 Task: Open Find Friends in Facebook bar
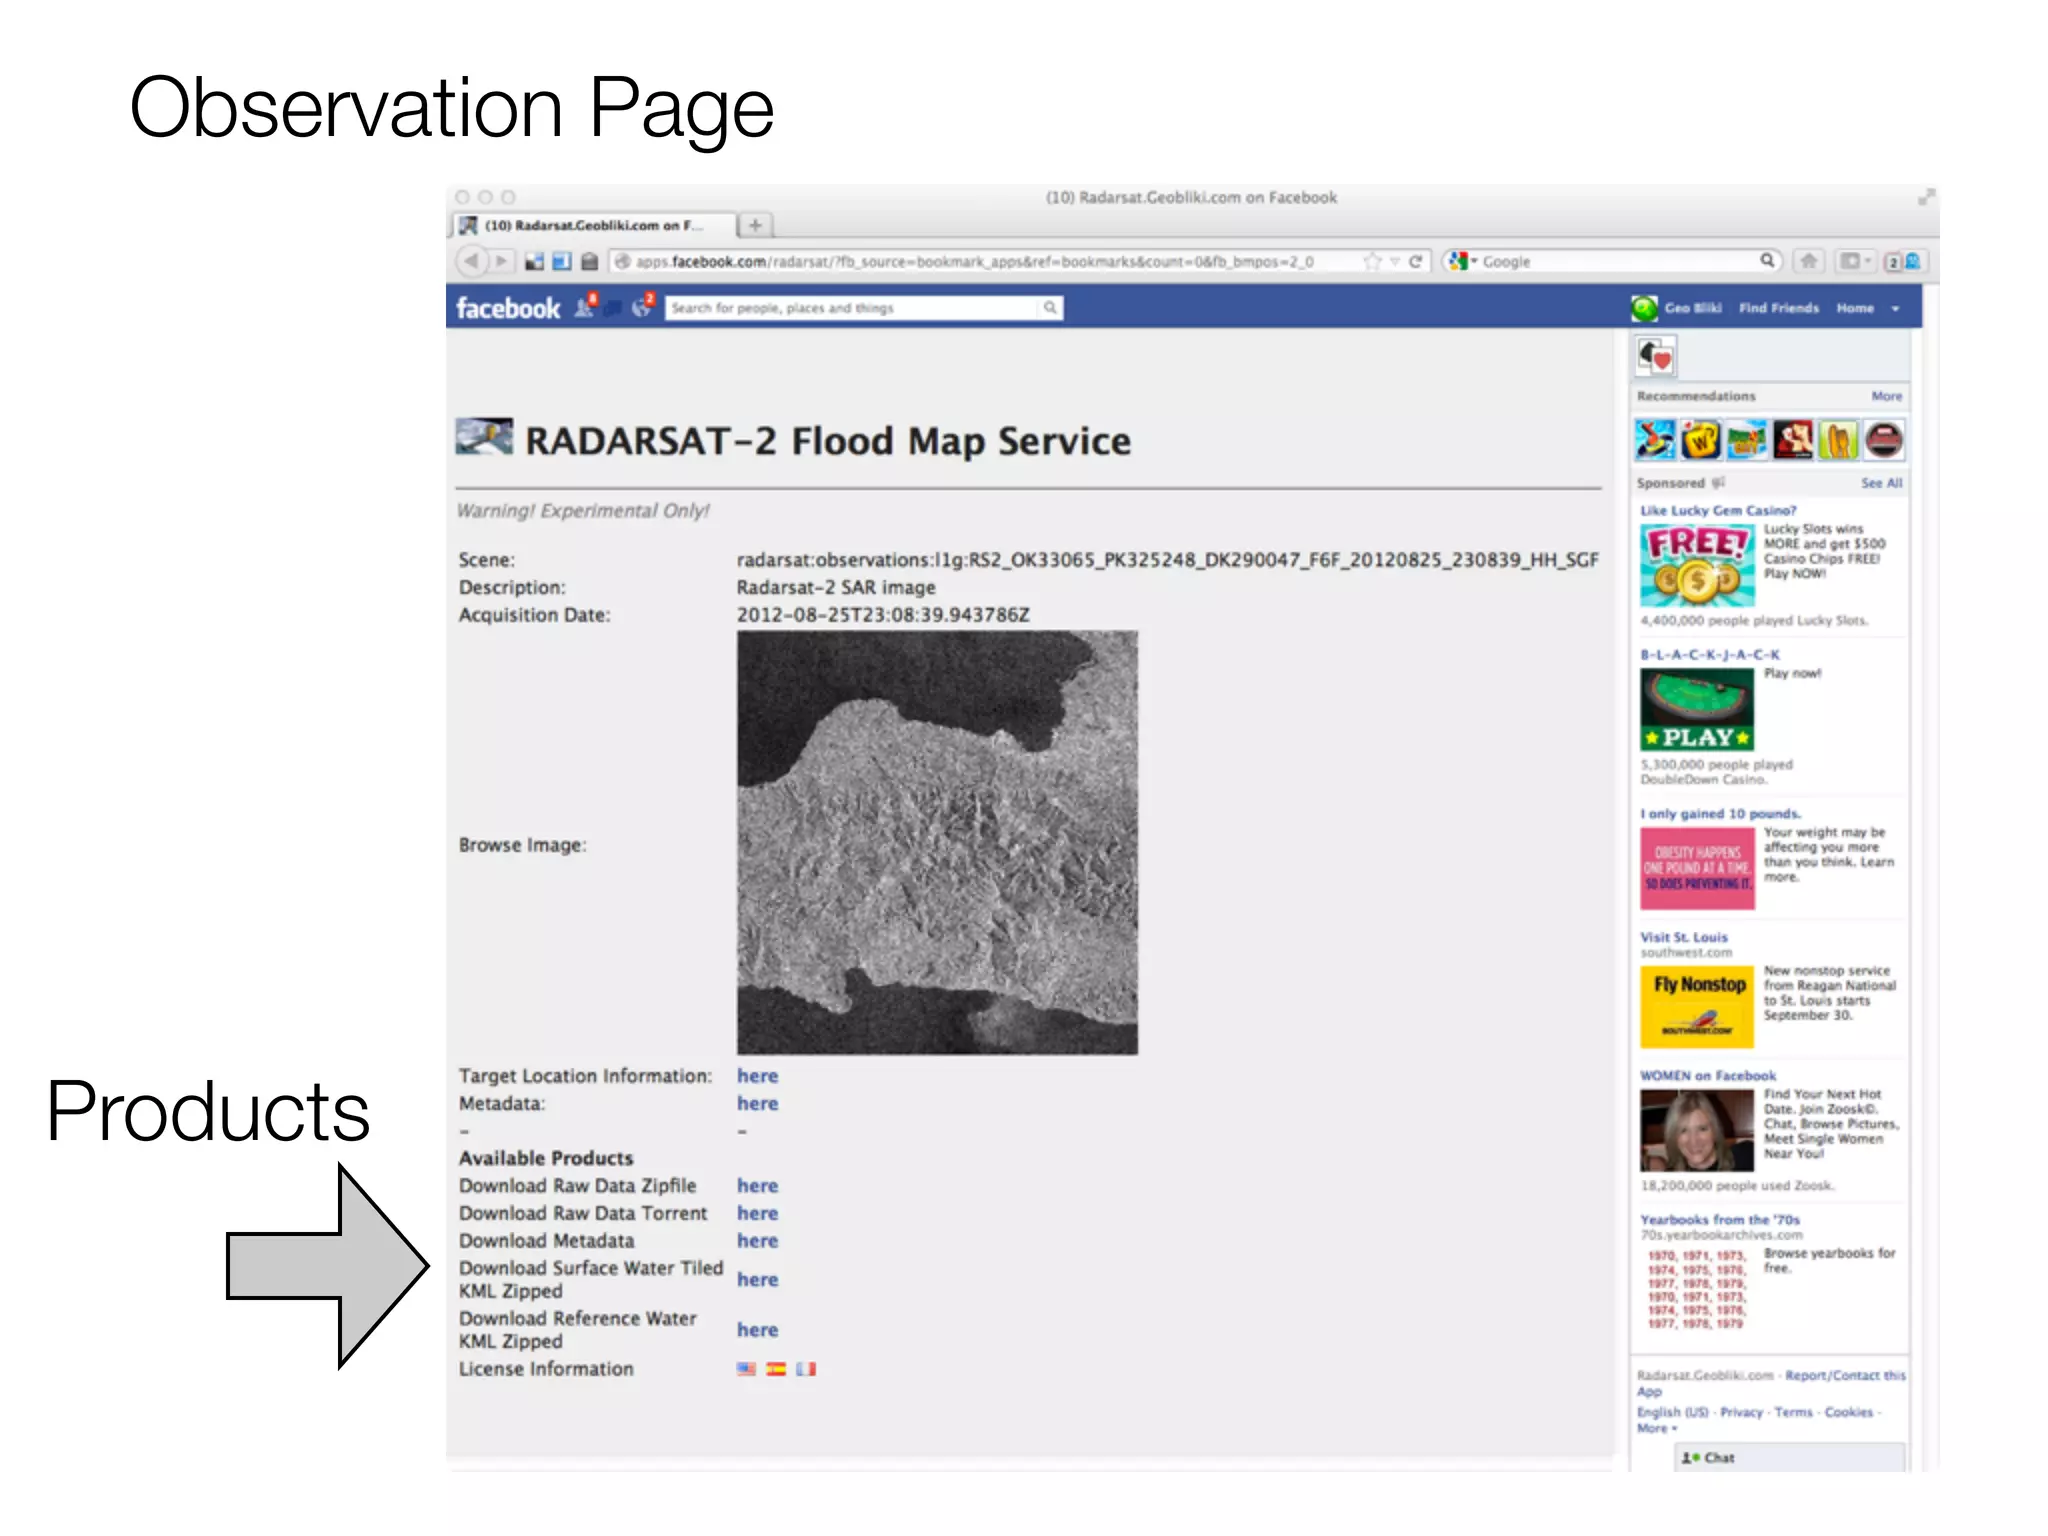(1779, 308)
